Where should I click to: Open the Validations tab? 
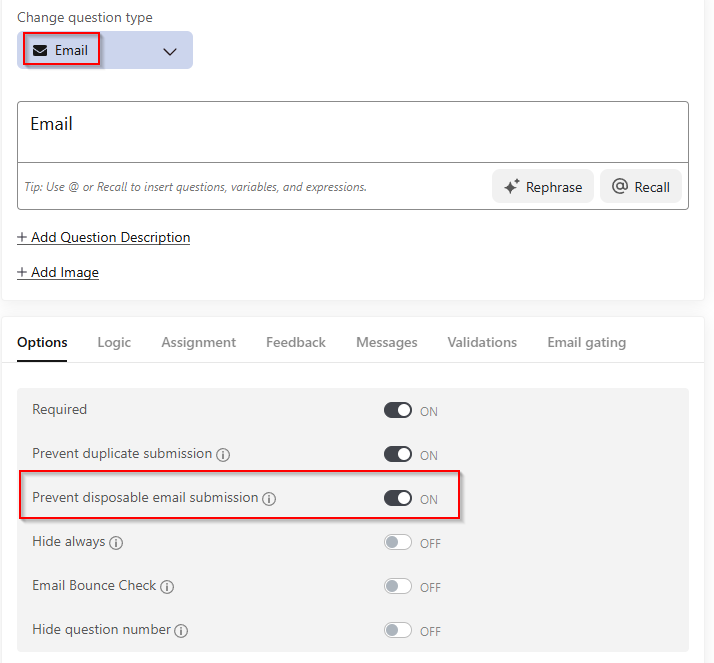(x=482, y=342)
